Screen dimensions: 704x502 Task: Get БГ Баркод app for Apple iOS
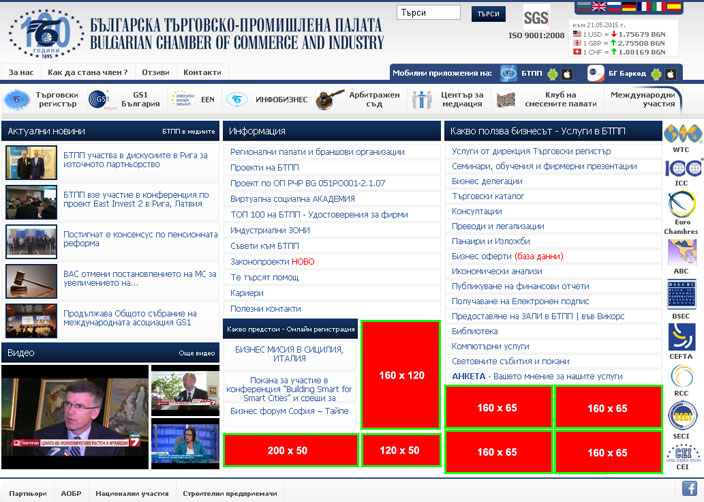tap(671, 74)
